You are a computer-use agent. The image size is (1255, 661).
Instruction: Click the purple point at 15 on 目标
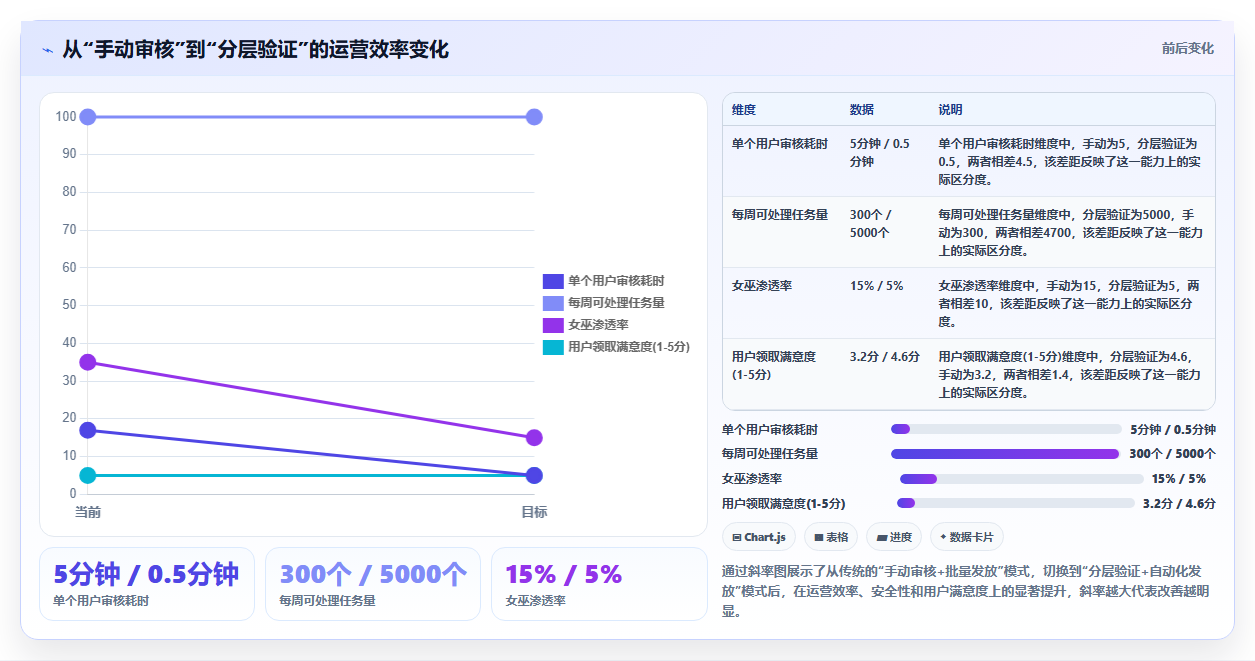tap(534, 437)
